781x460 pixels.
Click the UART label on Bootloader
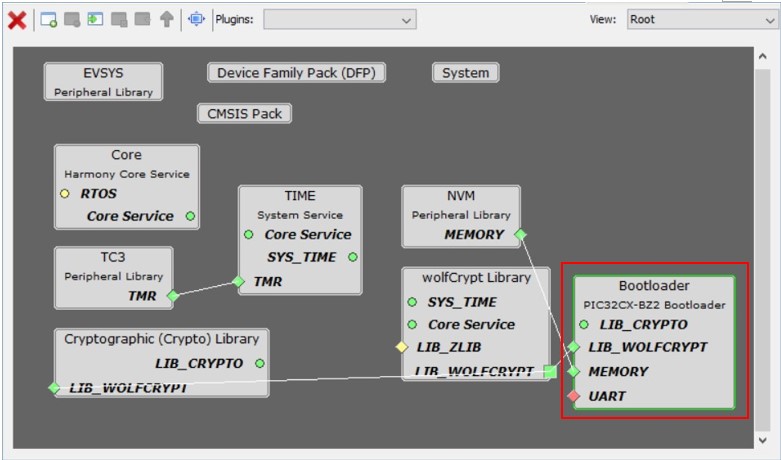coord(607,396)
